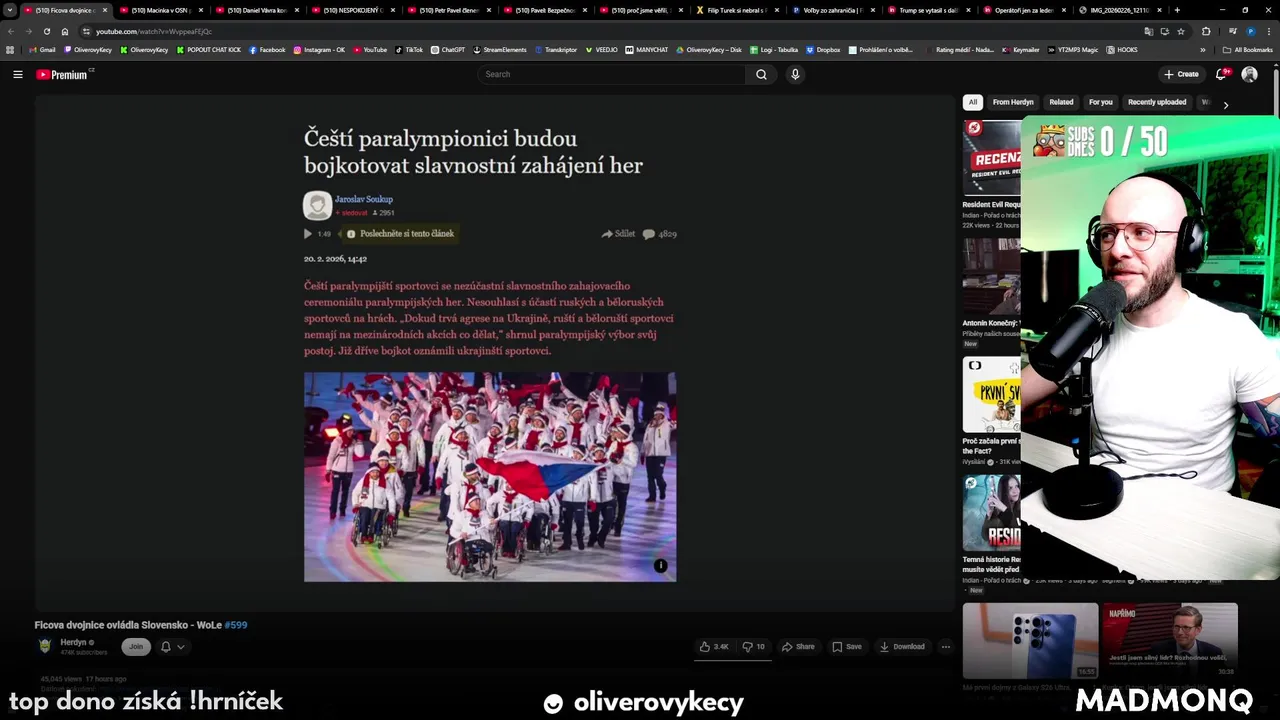The image size is (1280, 720).
Task: Click the Jaroslav Soukup author link
Action: click(364, 199)
